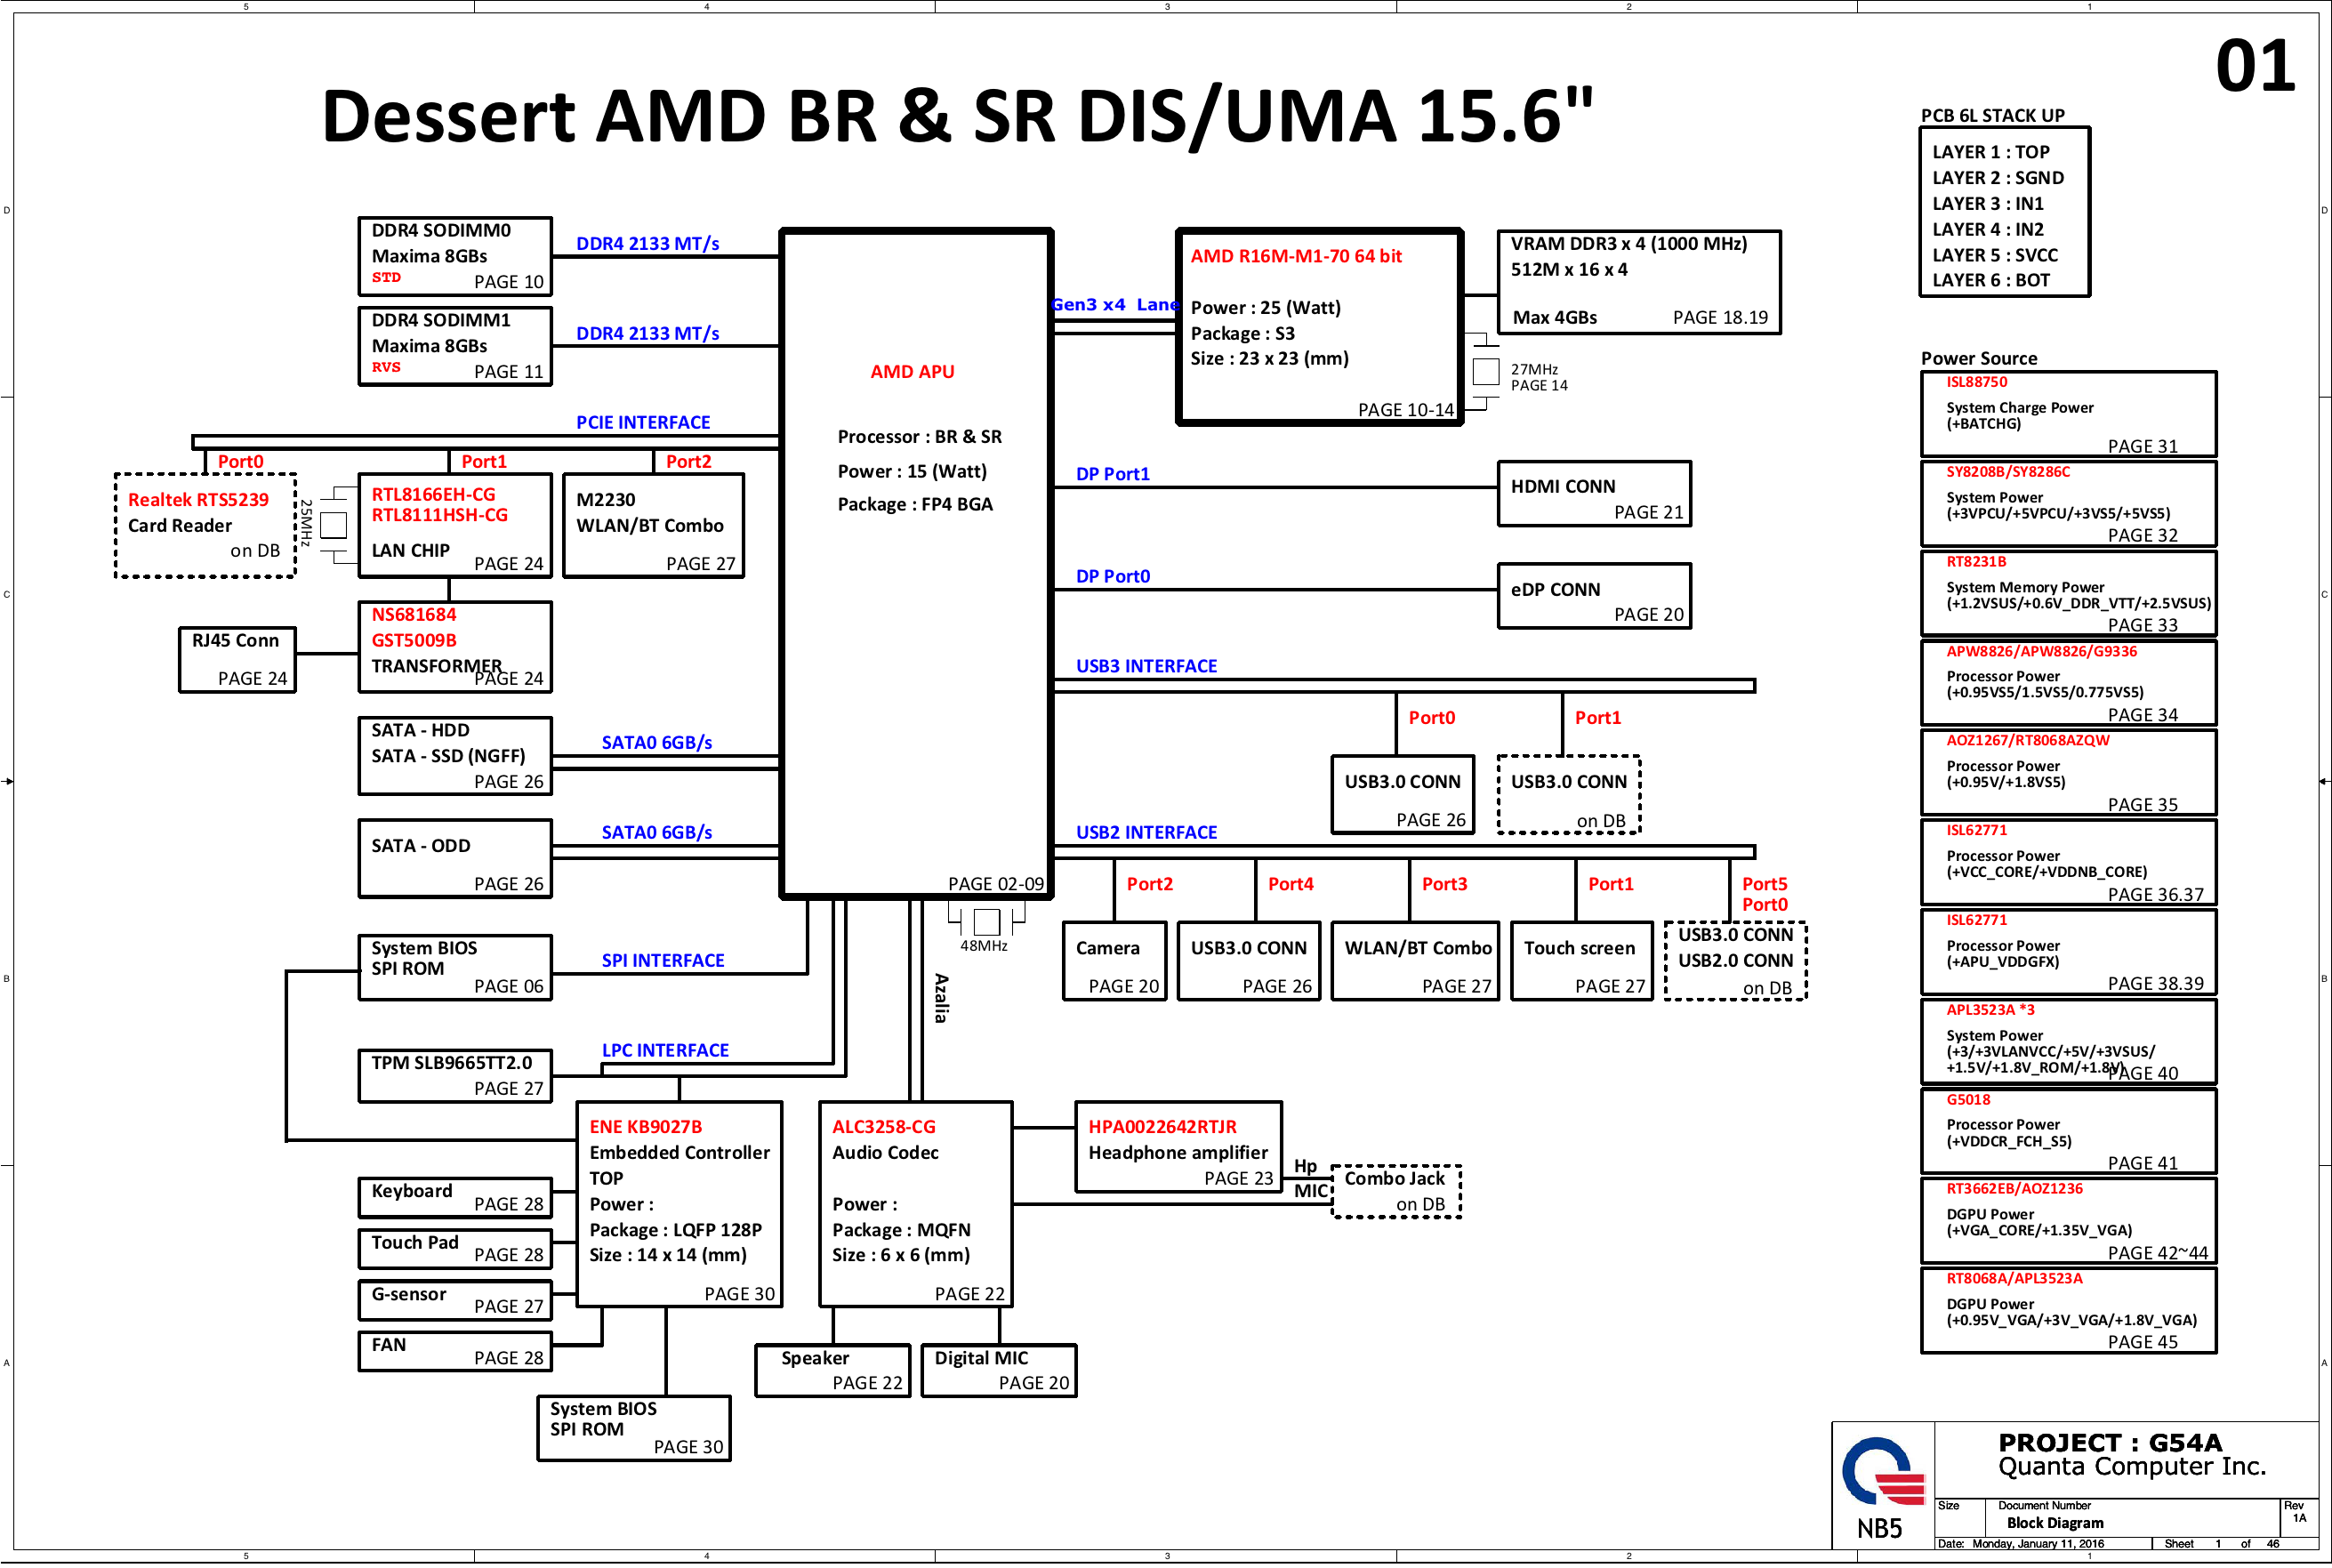This screenshot has height=1568, width=2332.
Task: Click the PCIE INTERFACE label
Action: tap(643, 423)
